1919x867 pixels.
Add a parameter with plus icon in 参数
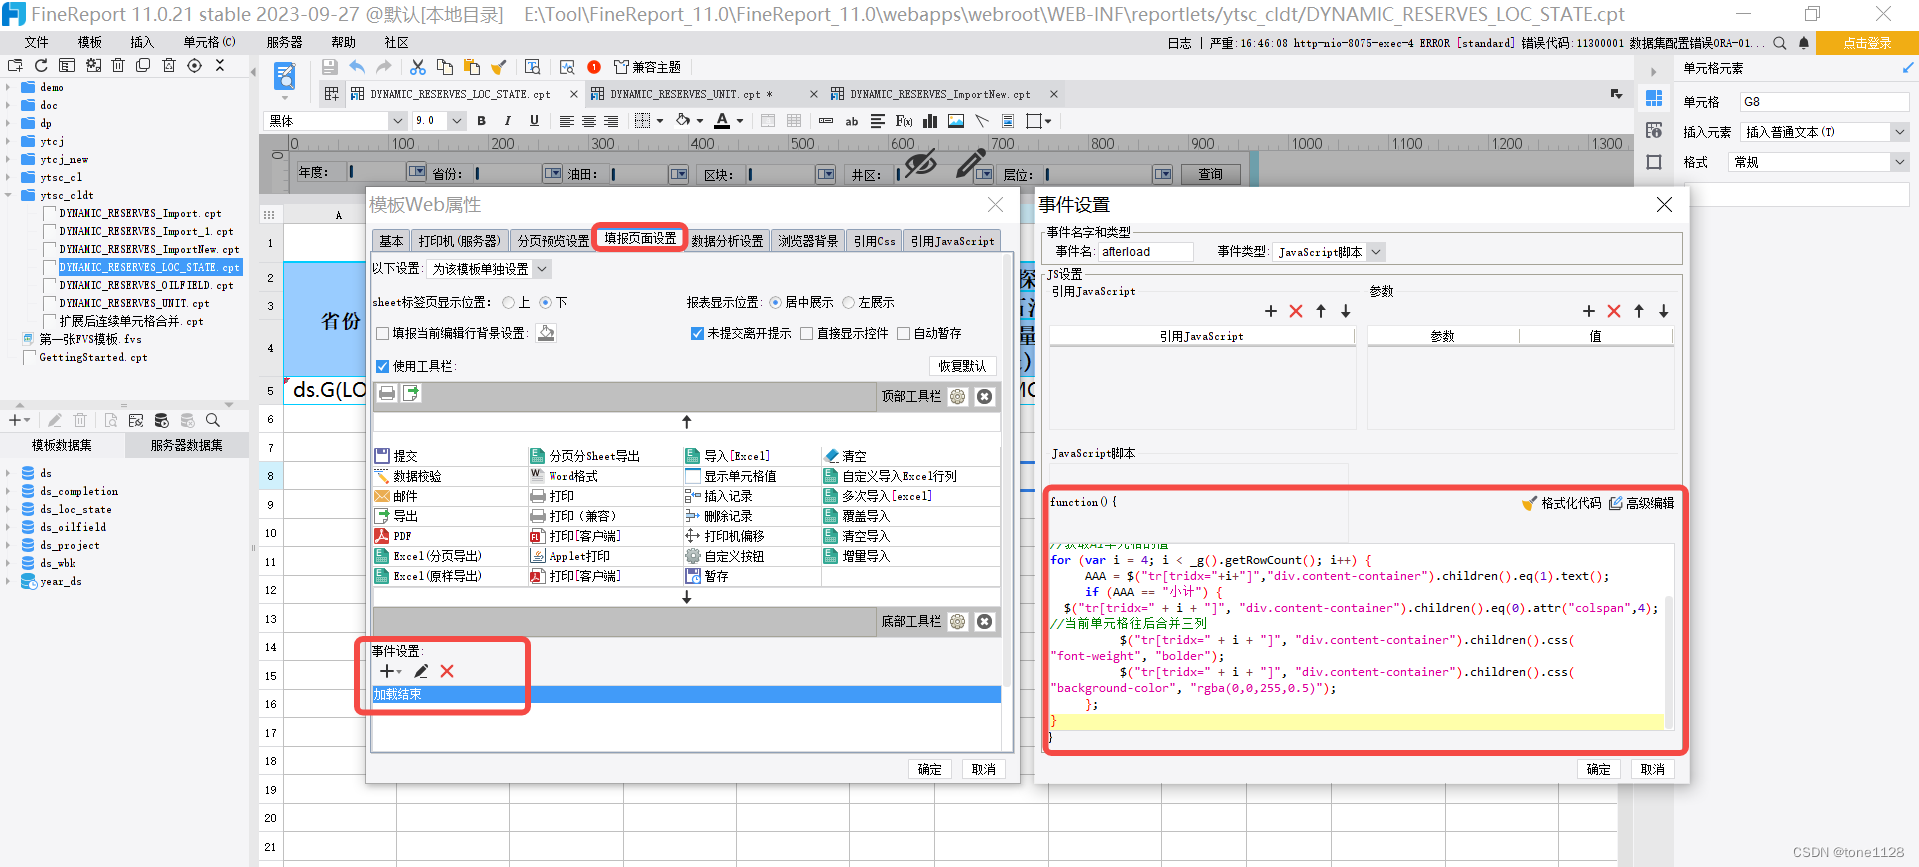point(1589,311)
